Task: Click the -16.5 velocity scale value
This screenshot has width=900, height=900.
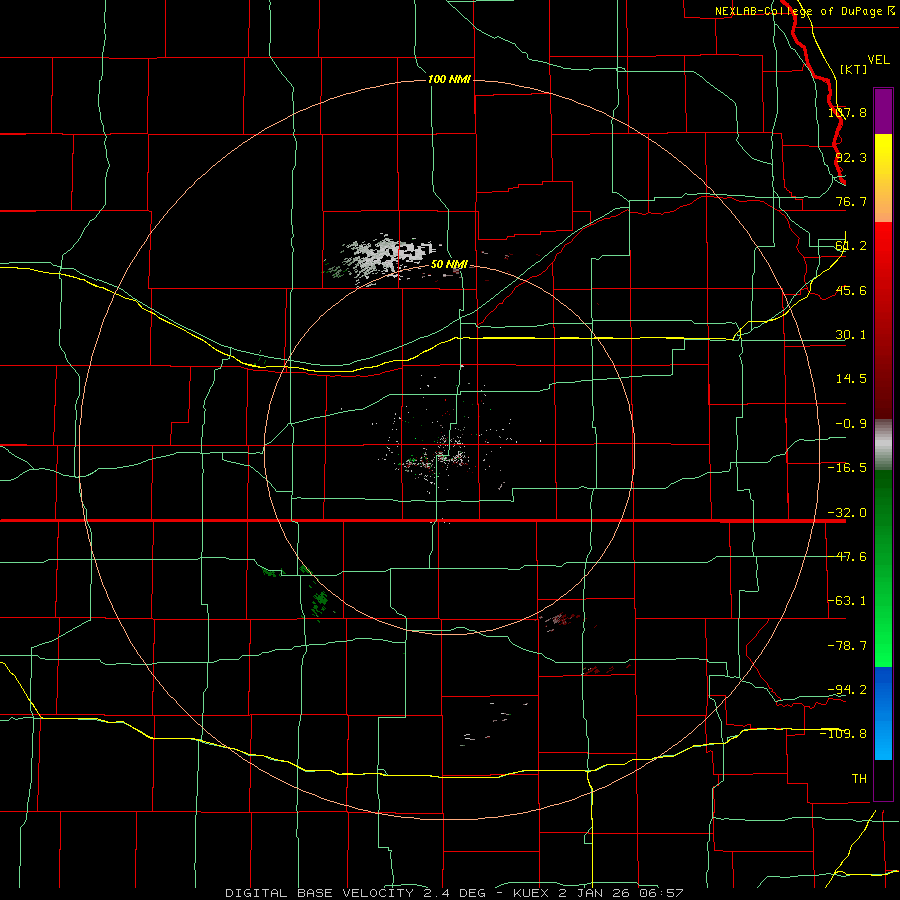Action: click(x=847, y=468)
